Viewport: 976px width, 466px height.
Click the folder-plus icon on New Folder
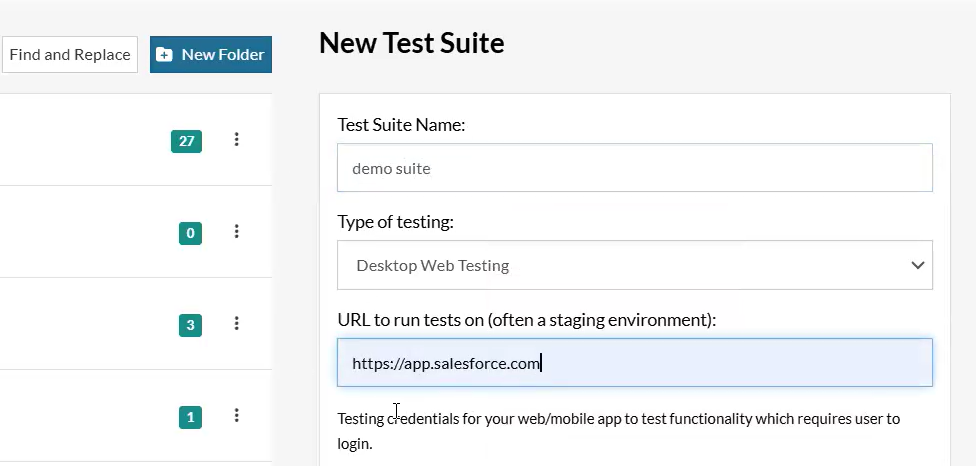point(165,55)
